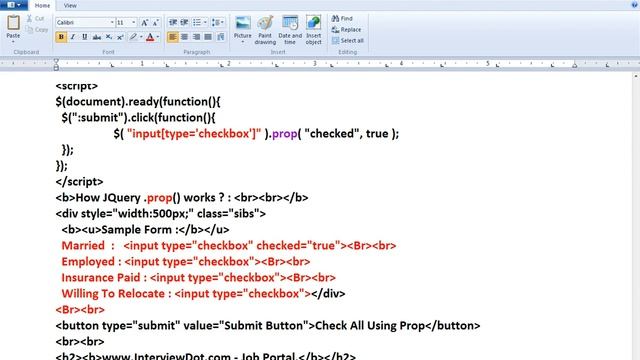Insert Date and time

(x=290, y=30)
